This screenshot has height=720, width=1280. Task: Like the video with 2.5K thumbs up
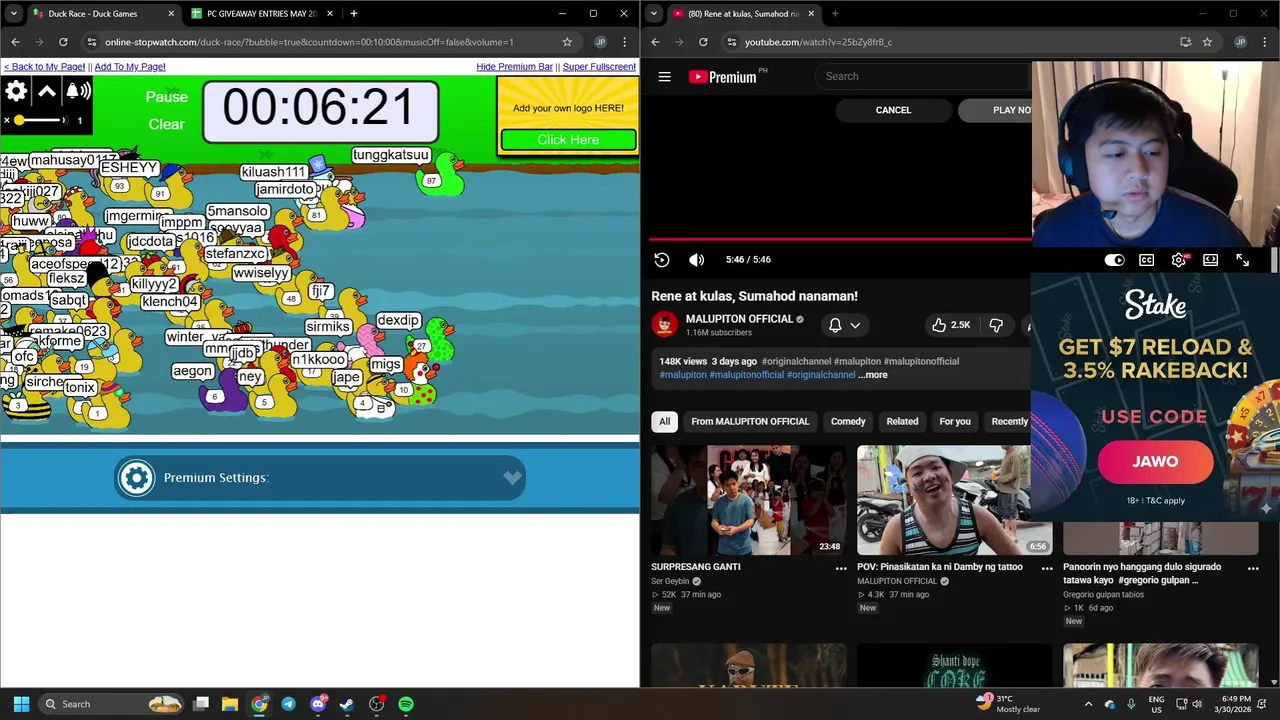951,325
